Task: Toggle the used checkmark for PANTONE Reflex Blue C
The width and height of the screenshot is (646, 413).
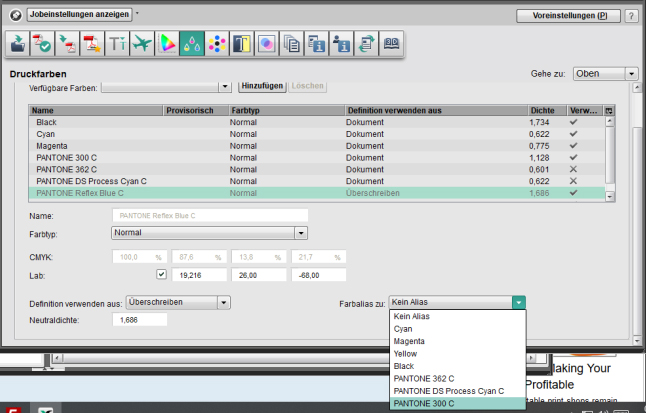Action: pos(573,192)
